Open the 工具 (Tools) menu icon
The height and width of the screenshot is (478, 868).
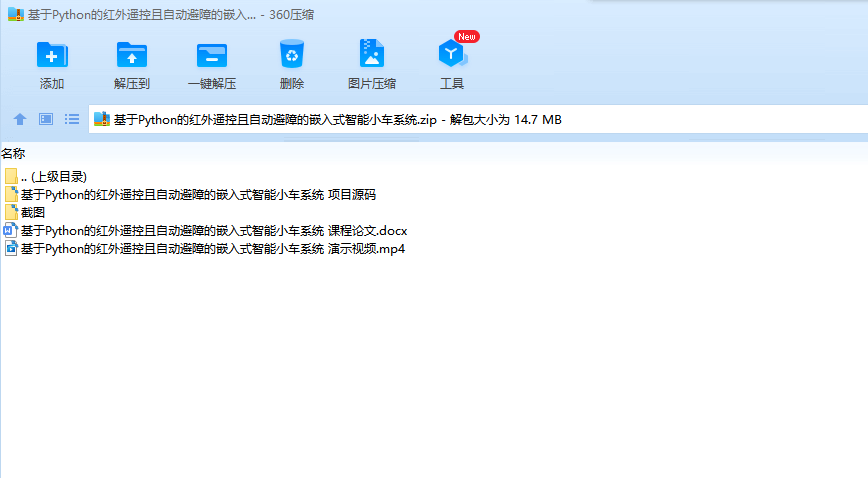click(452, 53)
